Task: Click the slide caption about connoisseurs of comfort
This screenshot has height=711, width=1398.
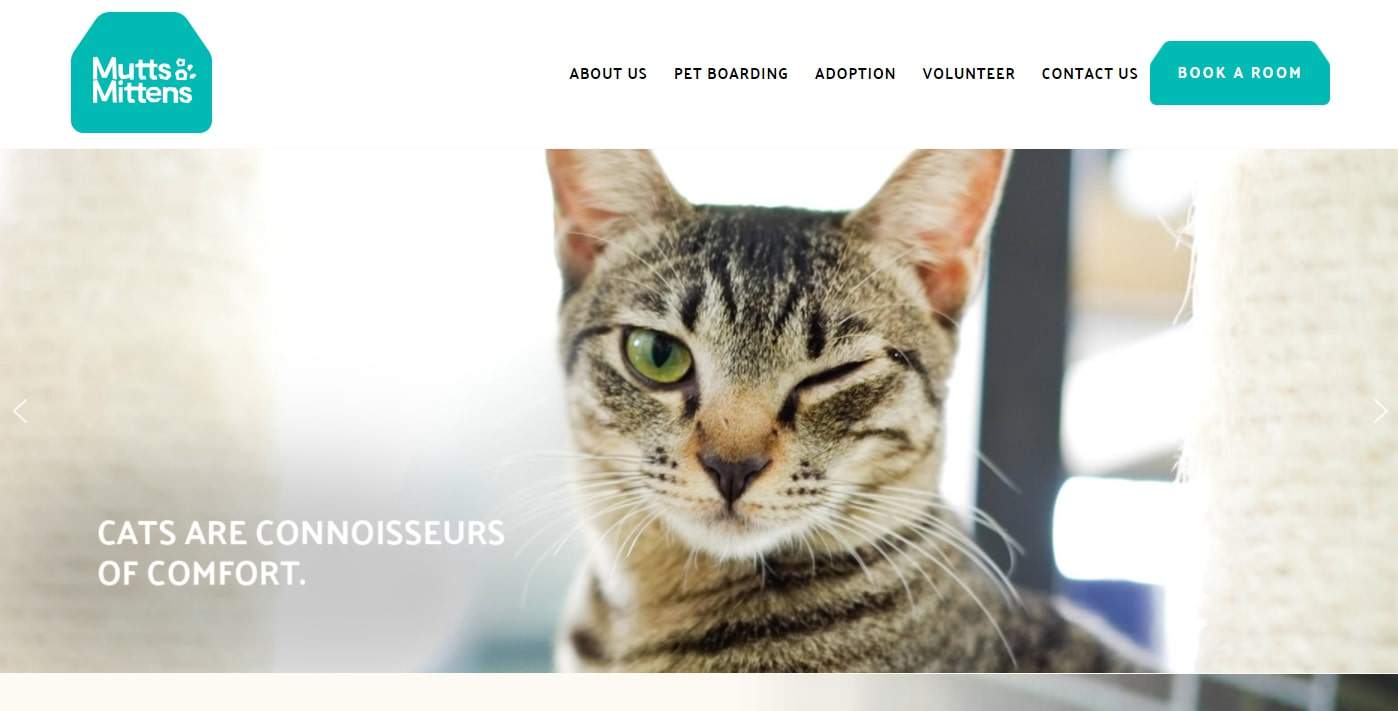Action: [x=301, y=553]
